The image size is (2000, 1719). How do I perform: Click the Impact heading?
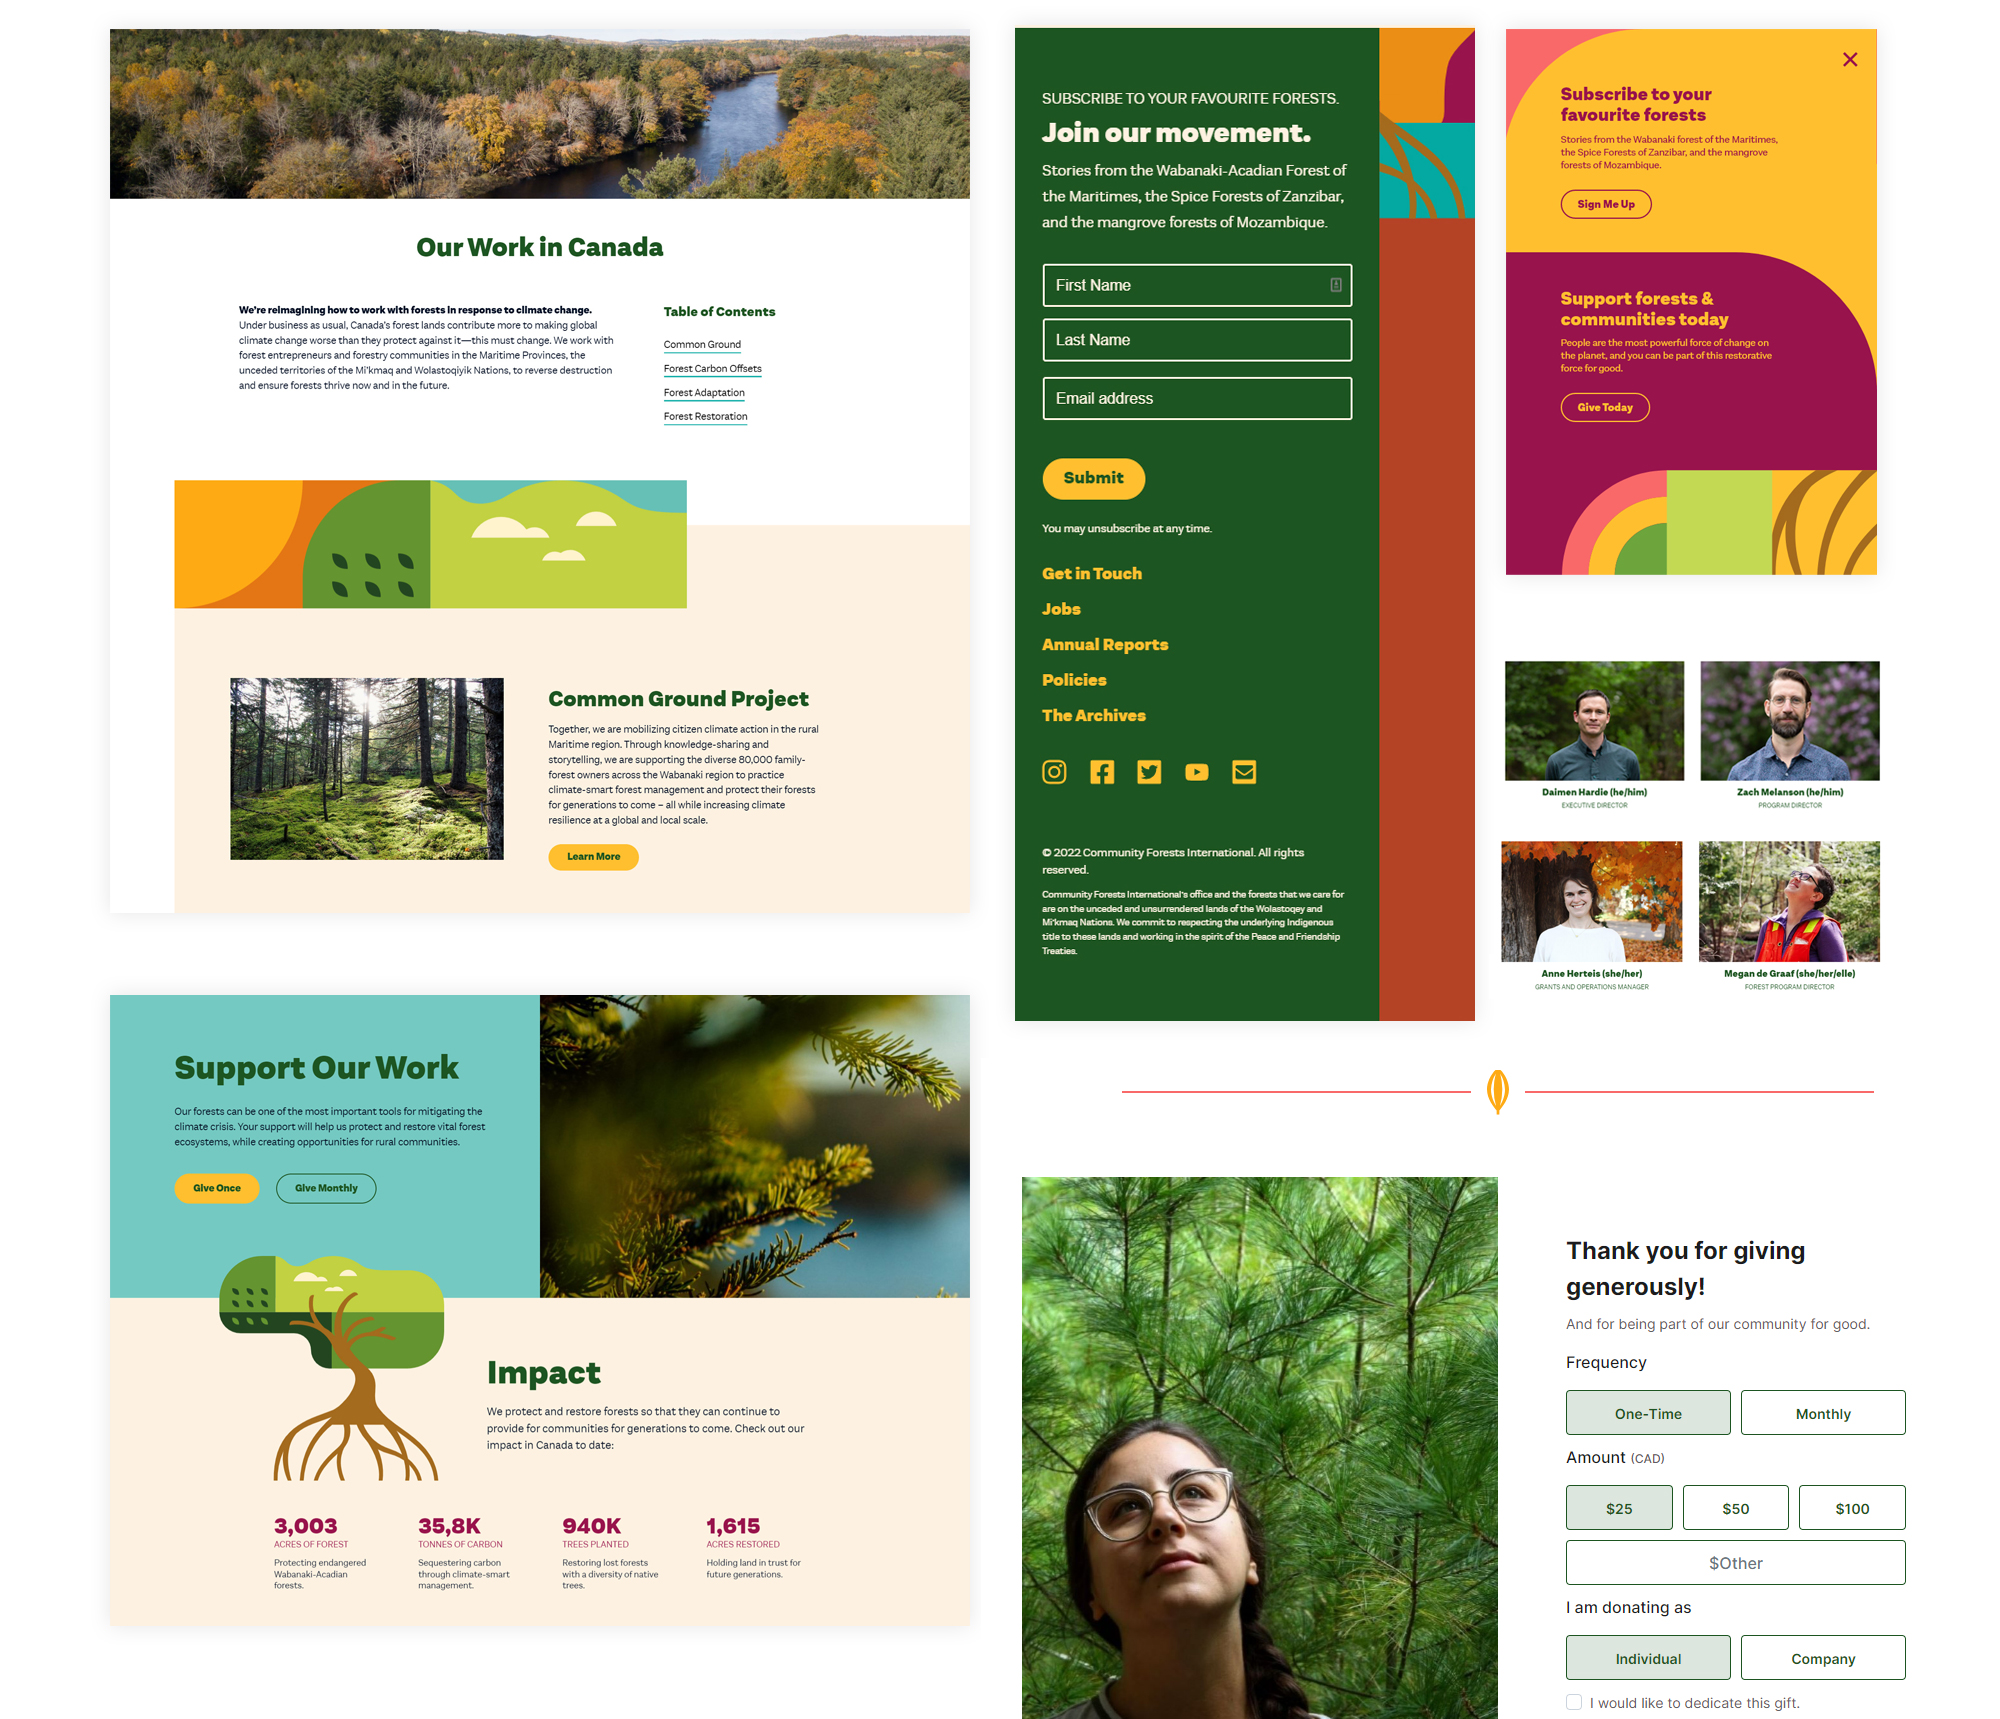[544, 1374]
